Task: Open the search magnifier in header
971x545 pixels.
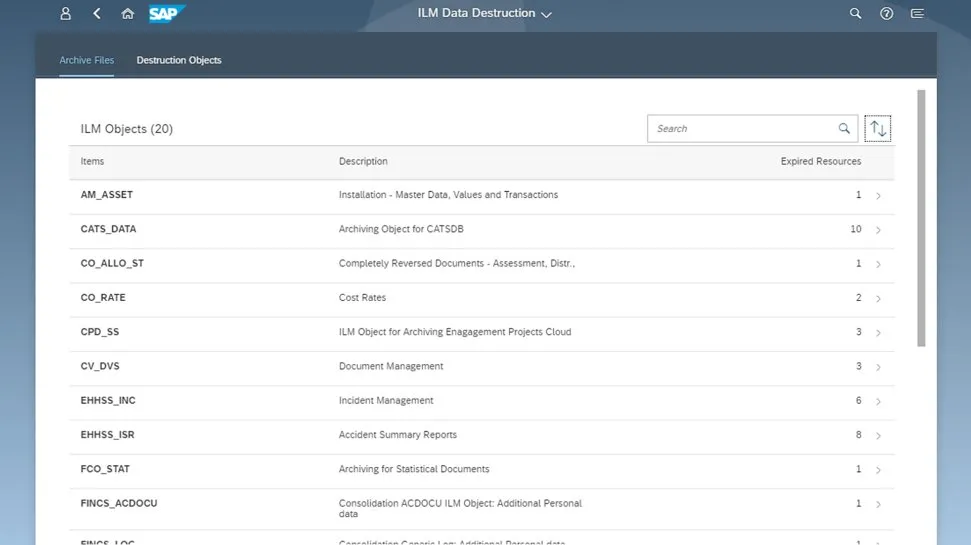Action: [855, 14]
